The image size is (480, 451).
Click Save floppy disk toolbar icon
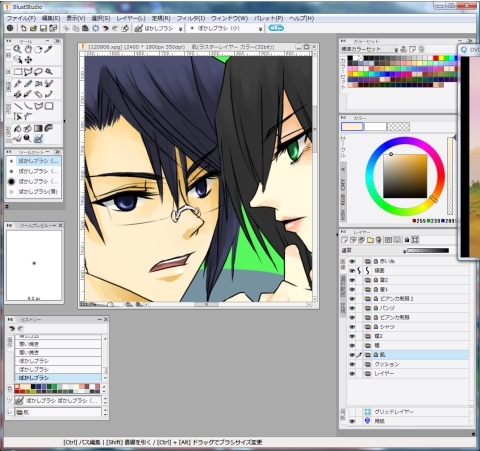click(x=43, y=28)
